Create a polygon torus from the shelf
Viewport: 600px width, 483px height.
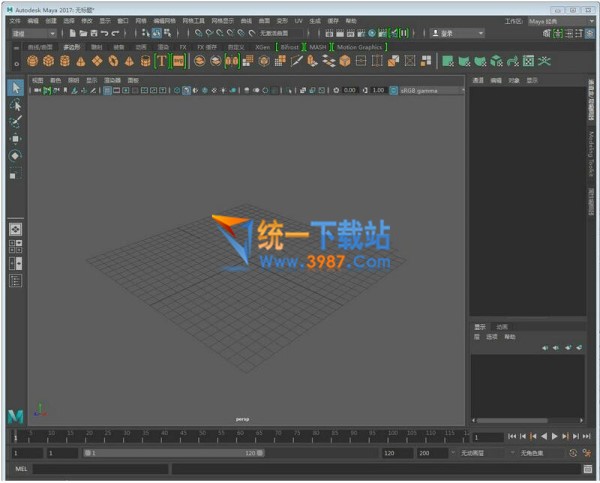click(113, 61)
